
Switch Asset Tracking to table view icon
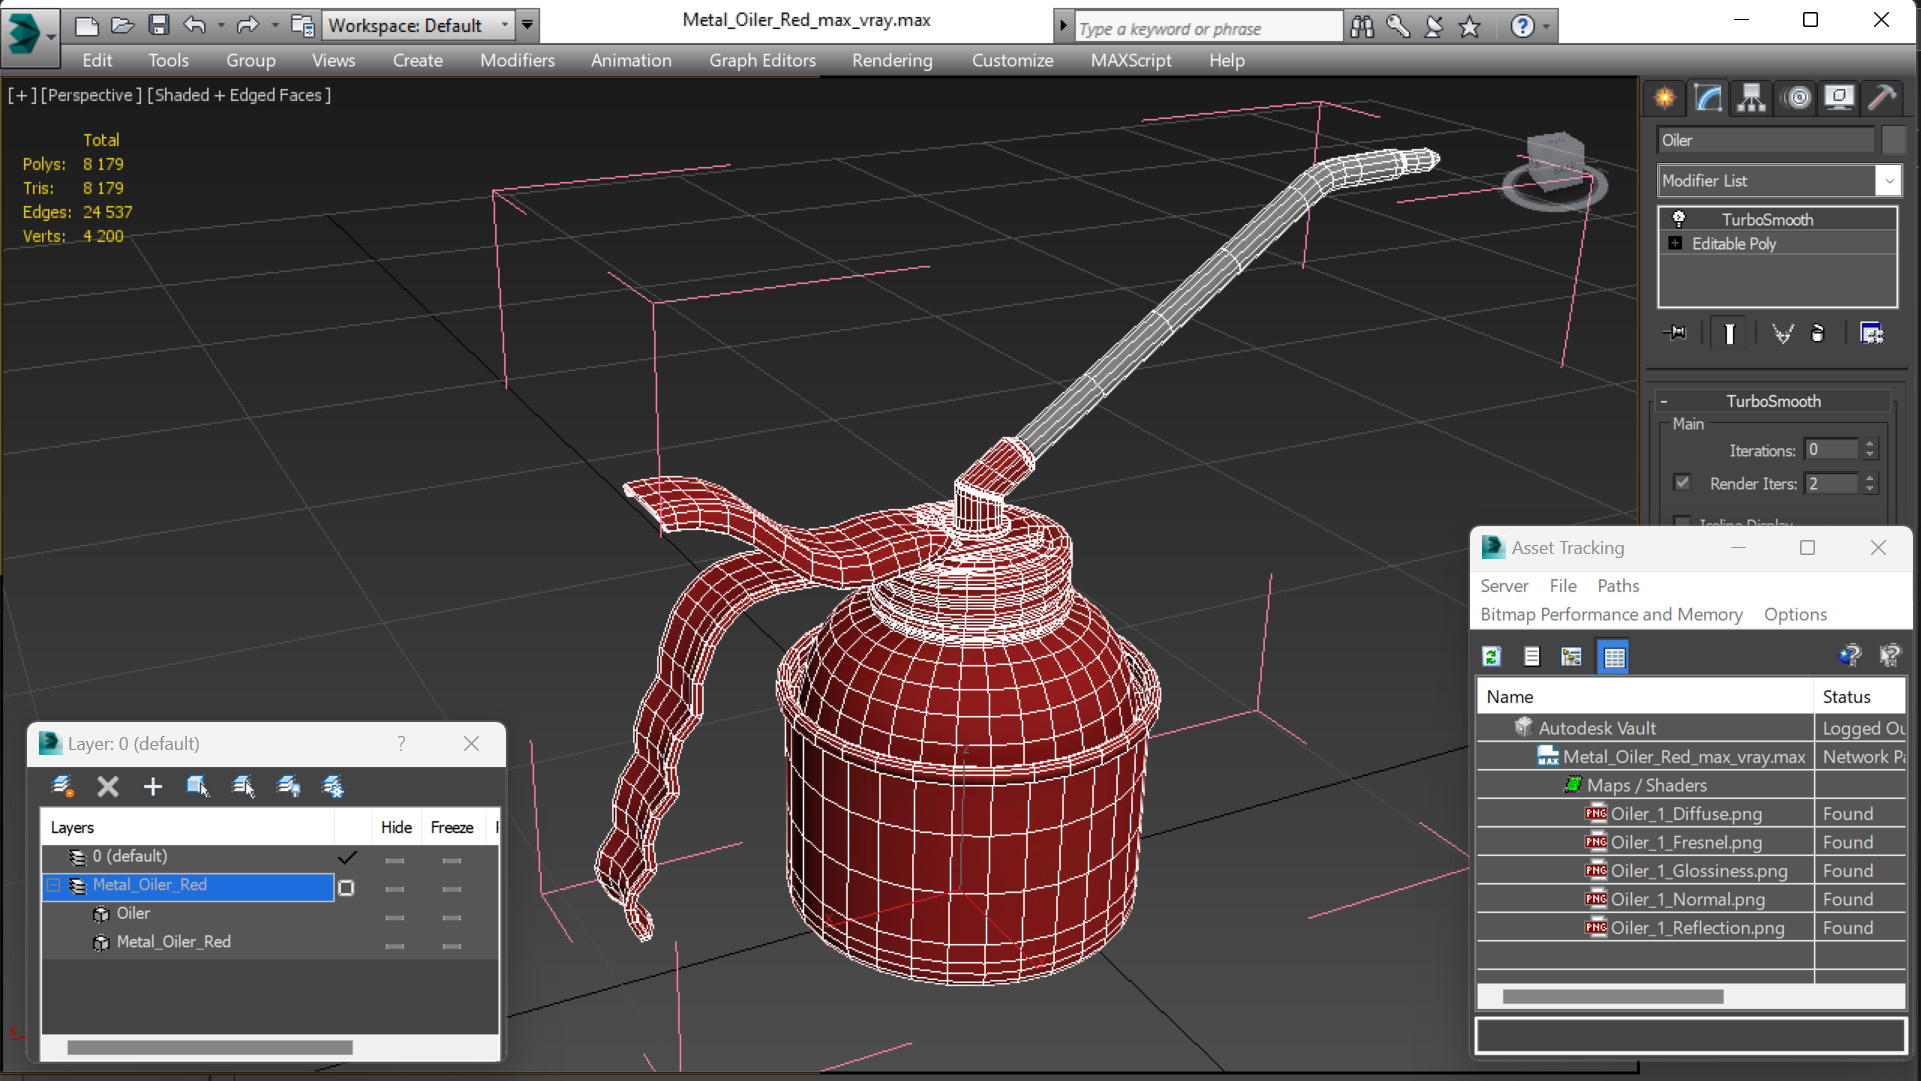click(x=1614, y=656)
